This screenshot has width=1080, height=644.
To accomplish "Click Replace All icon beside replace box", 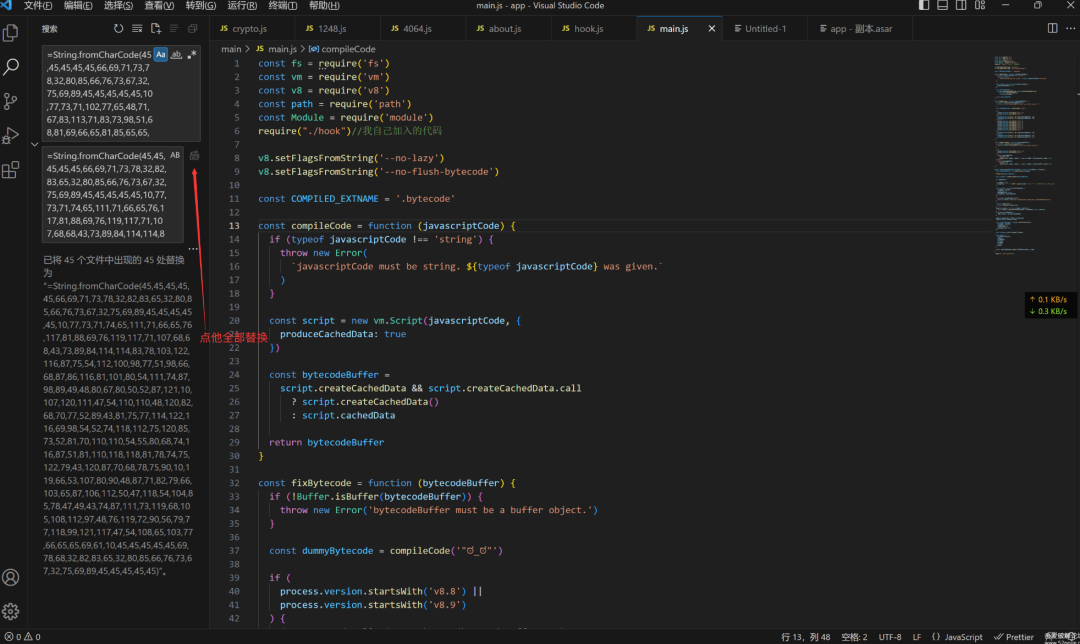I will 194,156.
